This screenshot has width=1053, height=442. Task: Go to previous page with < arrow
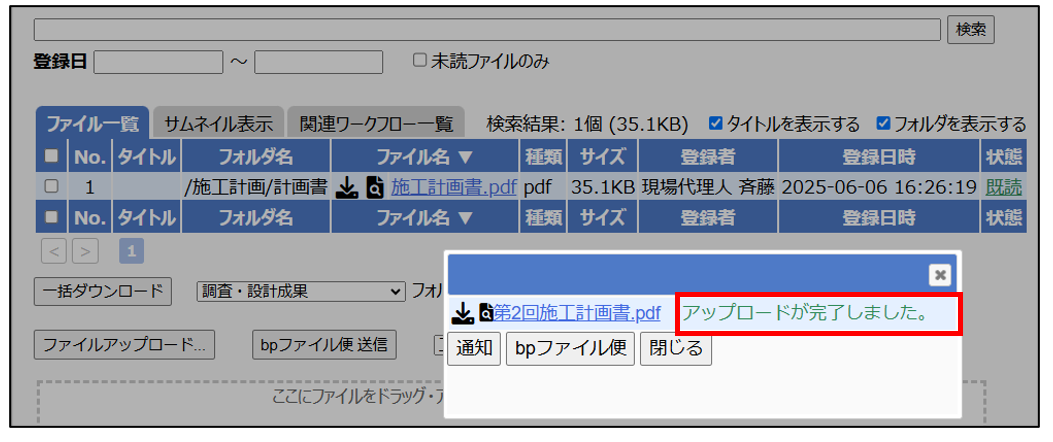point(54,250)
